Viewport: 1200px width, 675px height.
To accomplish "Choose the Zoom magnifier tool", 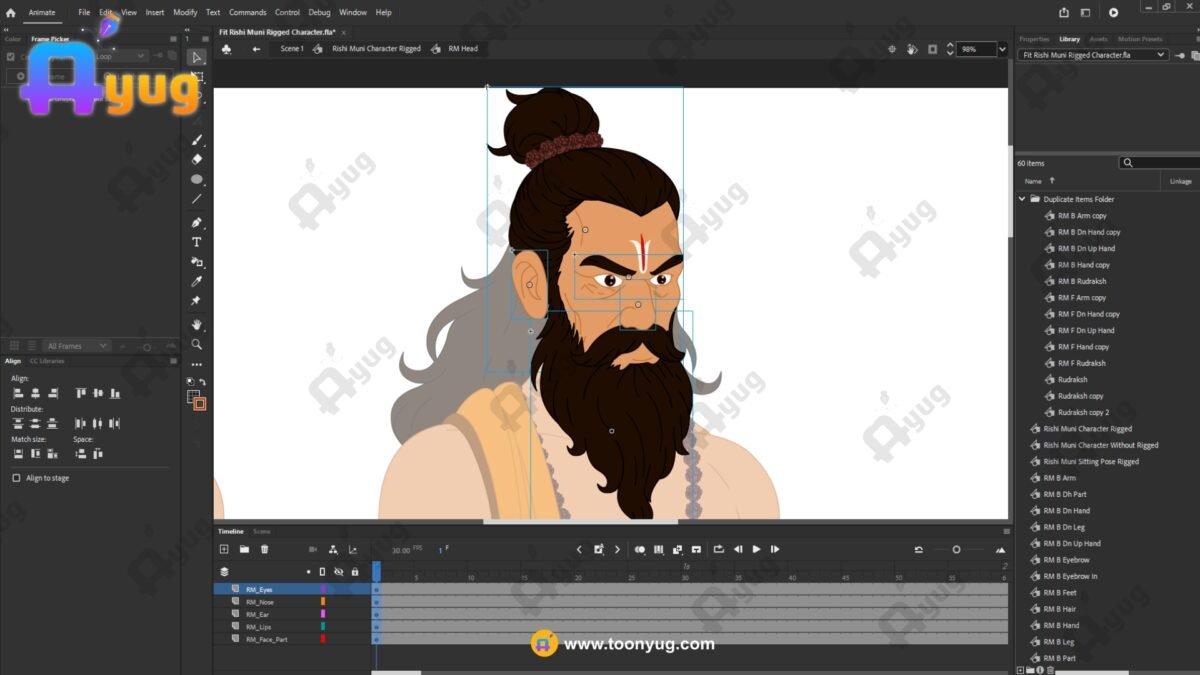I will pos(197,344).
